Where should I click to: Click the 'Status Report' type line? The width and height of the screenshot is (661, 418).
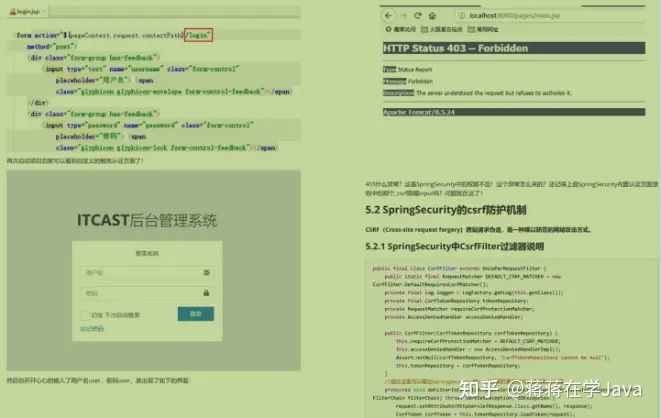point(408,69)
